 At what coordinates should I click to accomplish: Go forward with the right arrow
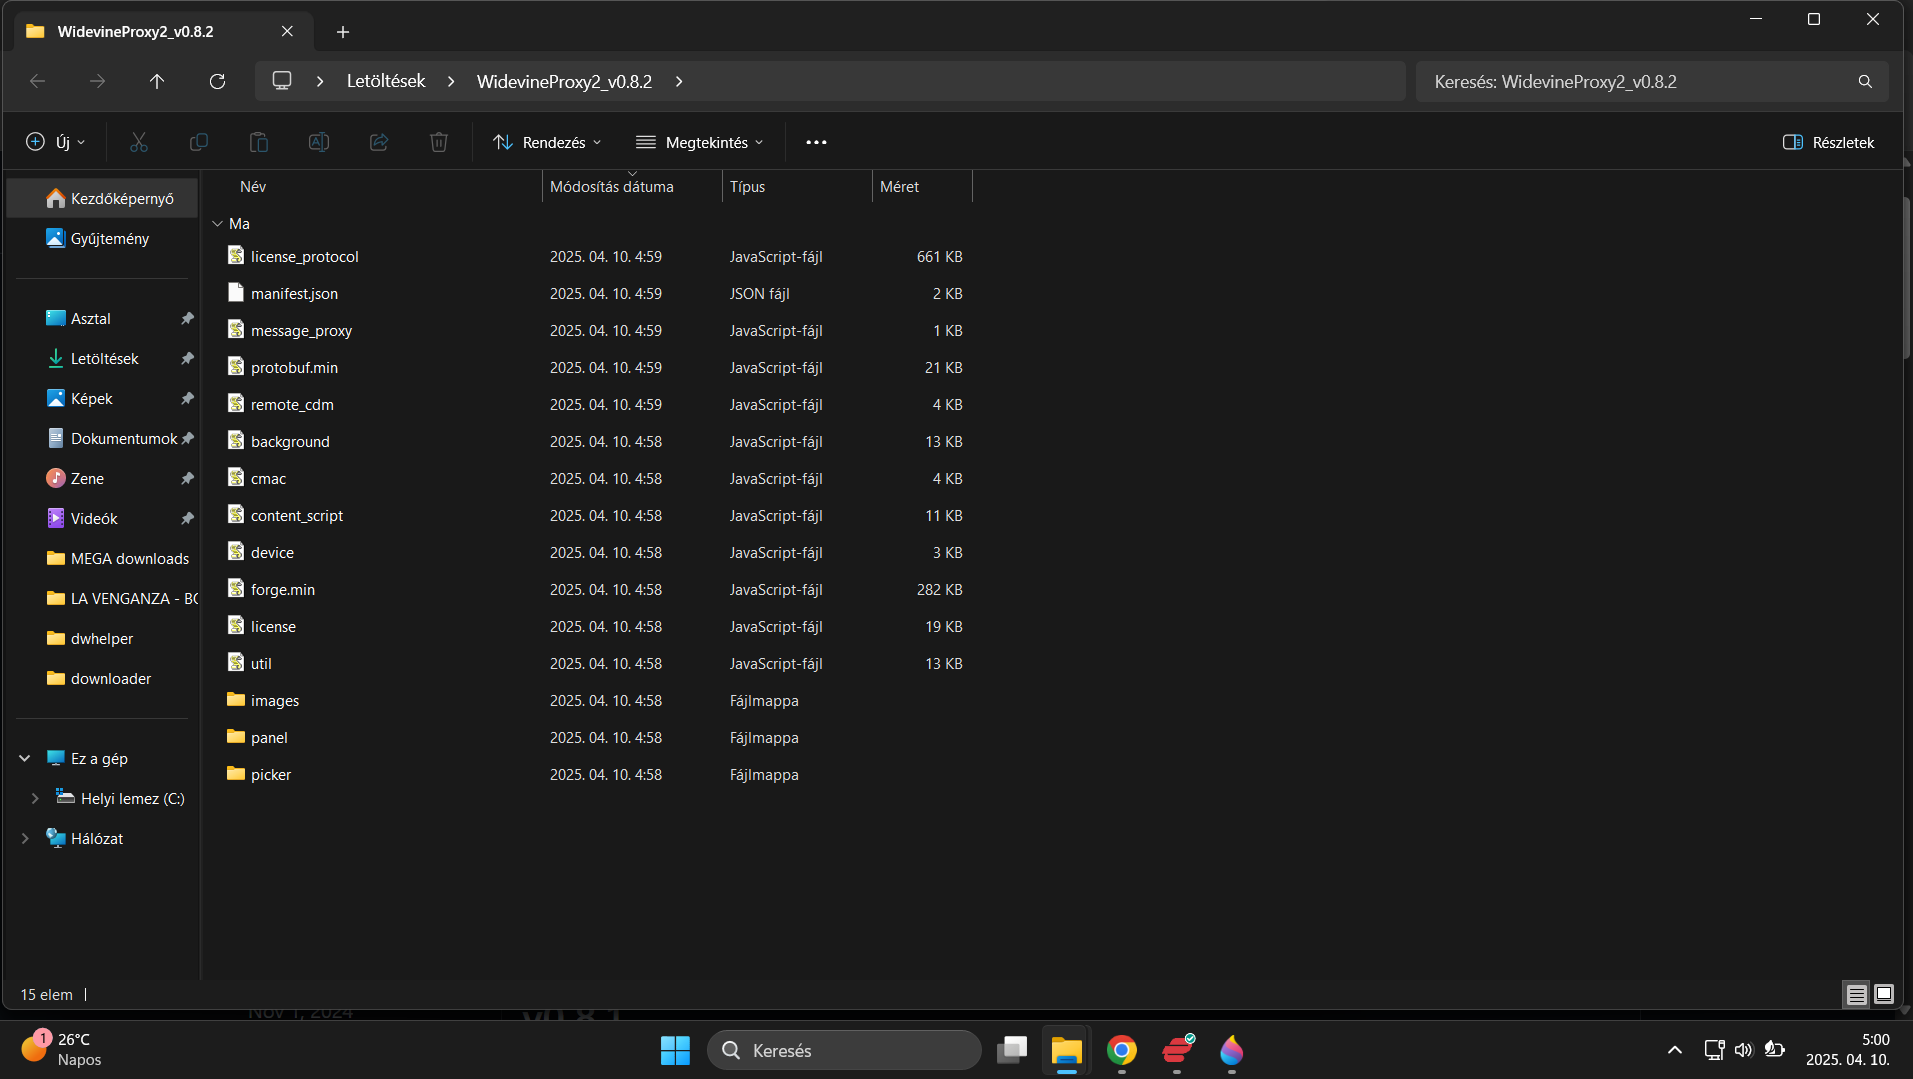(97, 81)
